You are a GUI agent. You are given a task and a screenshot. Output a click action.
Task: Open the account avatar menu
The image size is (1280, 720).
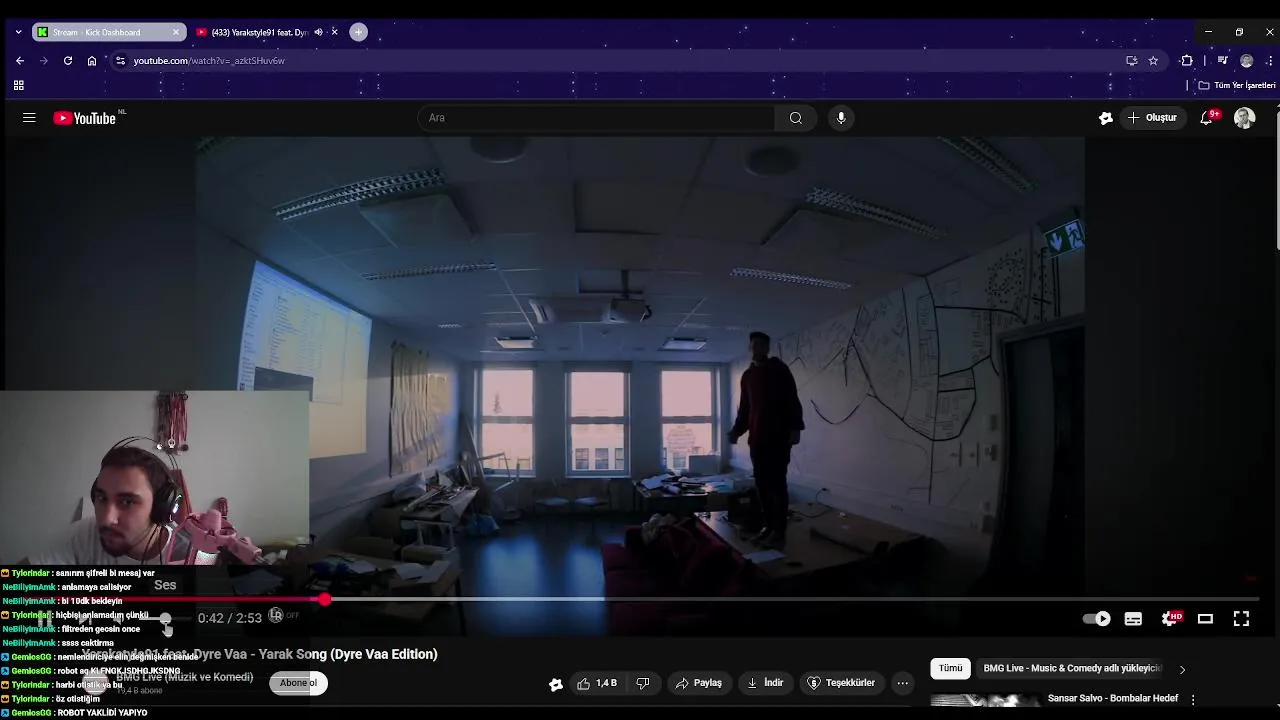1244,118
